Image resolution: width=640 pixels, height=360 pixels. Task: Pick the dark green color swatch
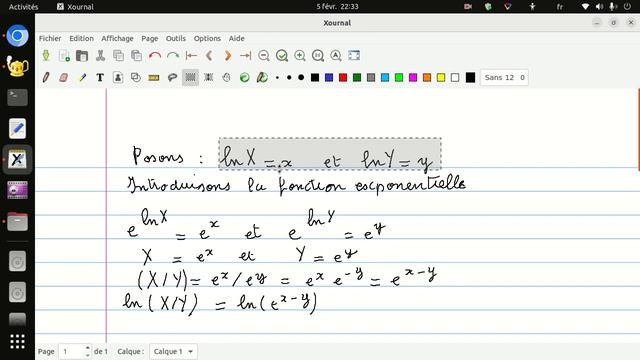(x=357, y=78)
